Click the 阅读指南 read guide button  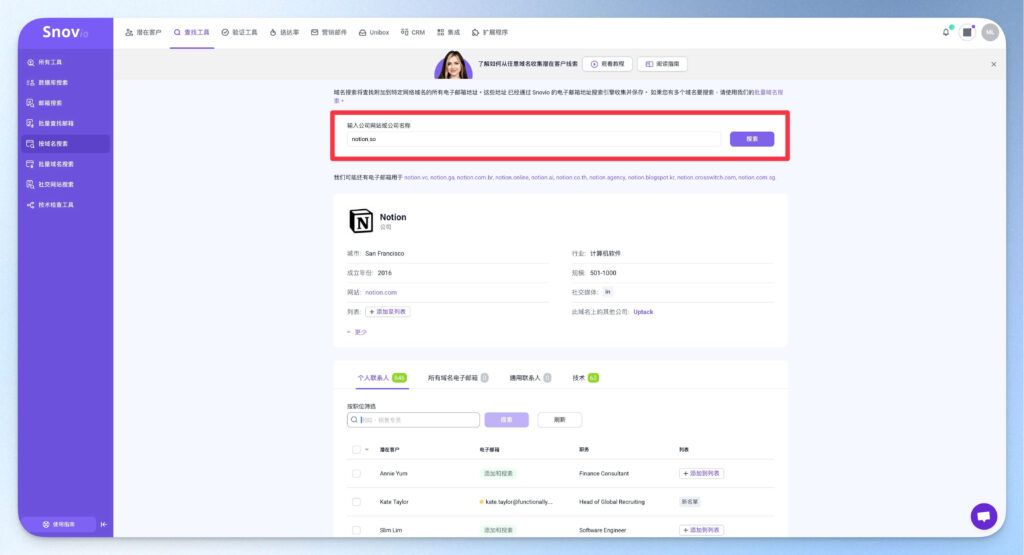[x=662, y=64]
